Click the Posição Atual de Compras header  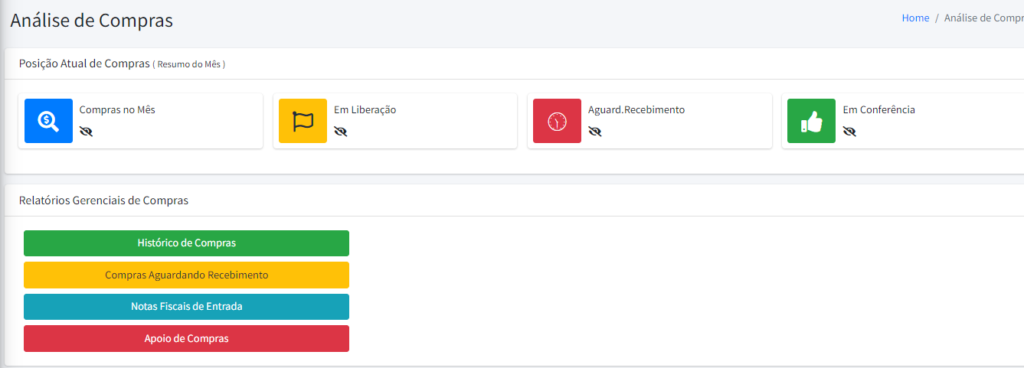tap(84, 64)
